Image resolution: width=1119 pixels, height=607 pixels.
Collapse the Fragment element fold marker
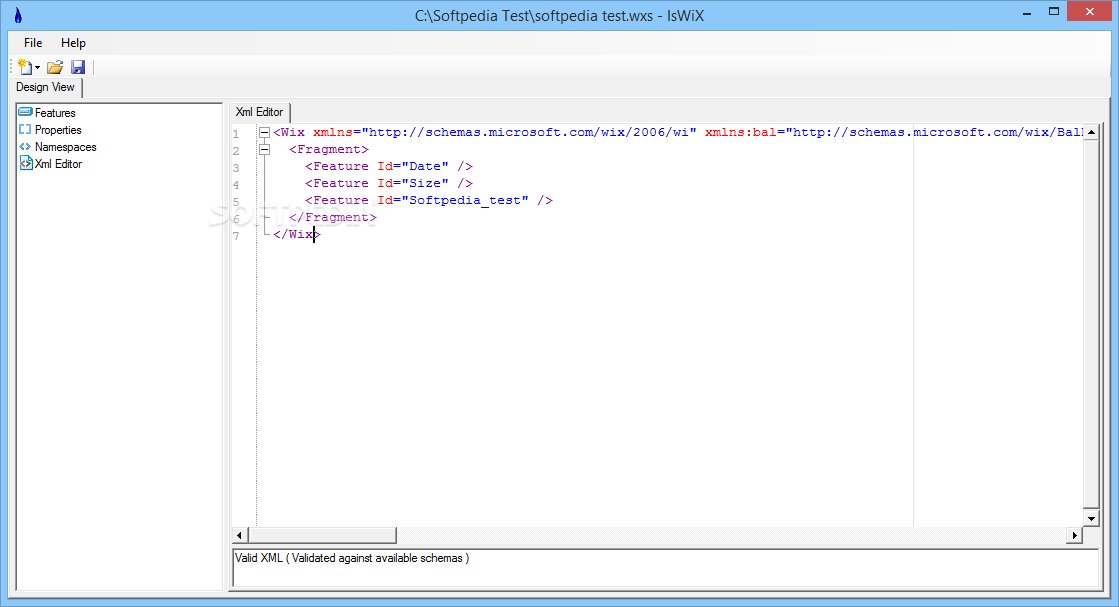(x=265, y=150)
